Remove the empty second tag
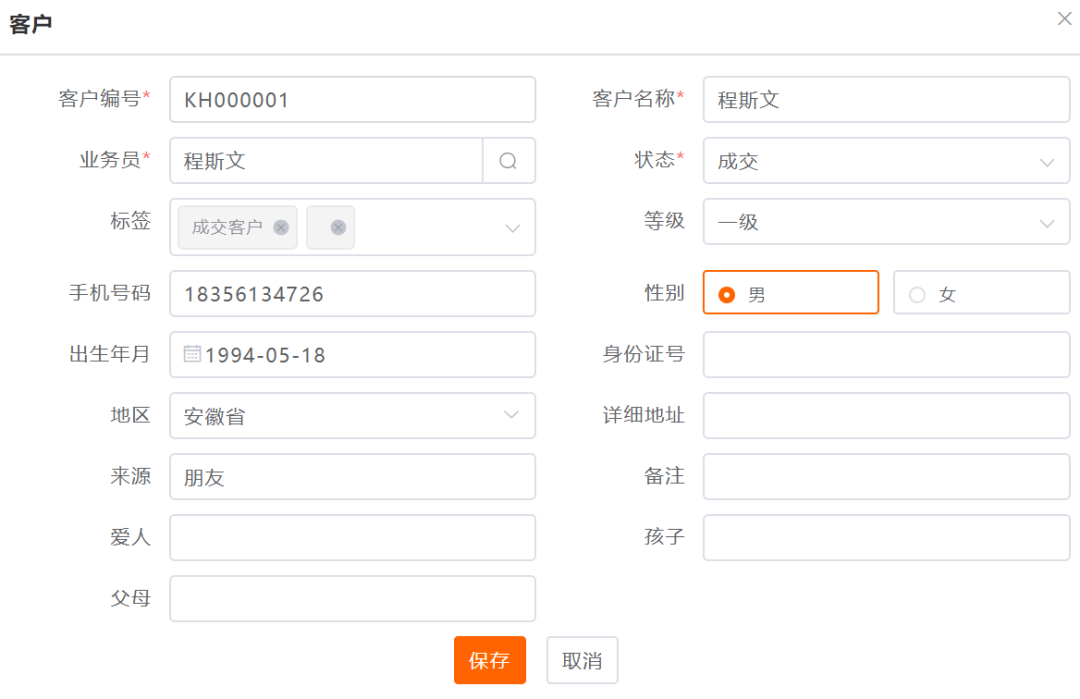This screenshot has width=1080, height=699. click(x=338, y=227)
